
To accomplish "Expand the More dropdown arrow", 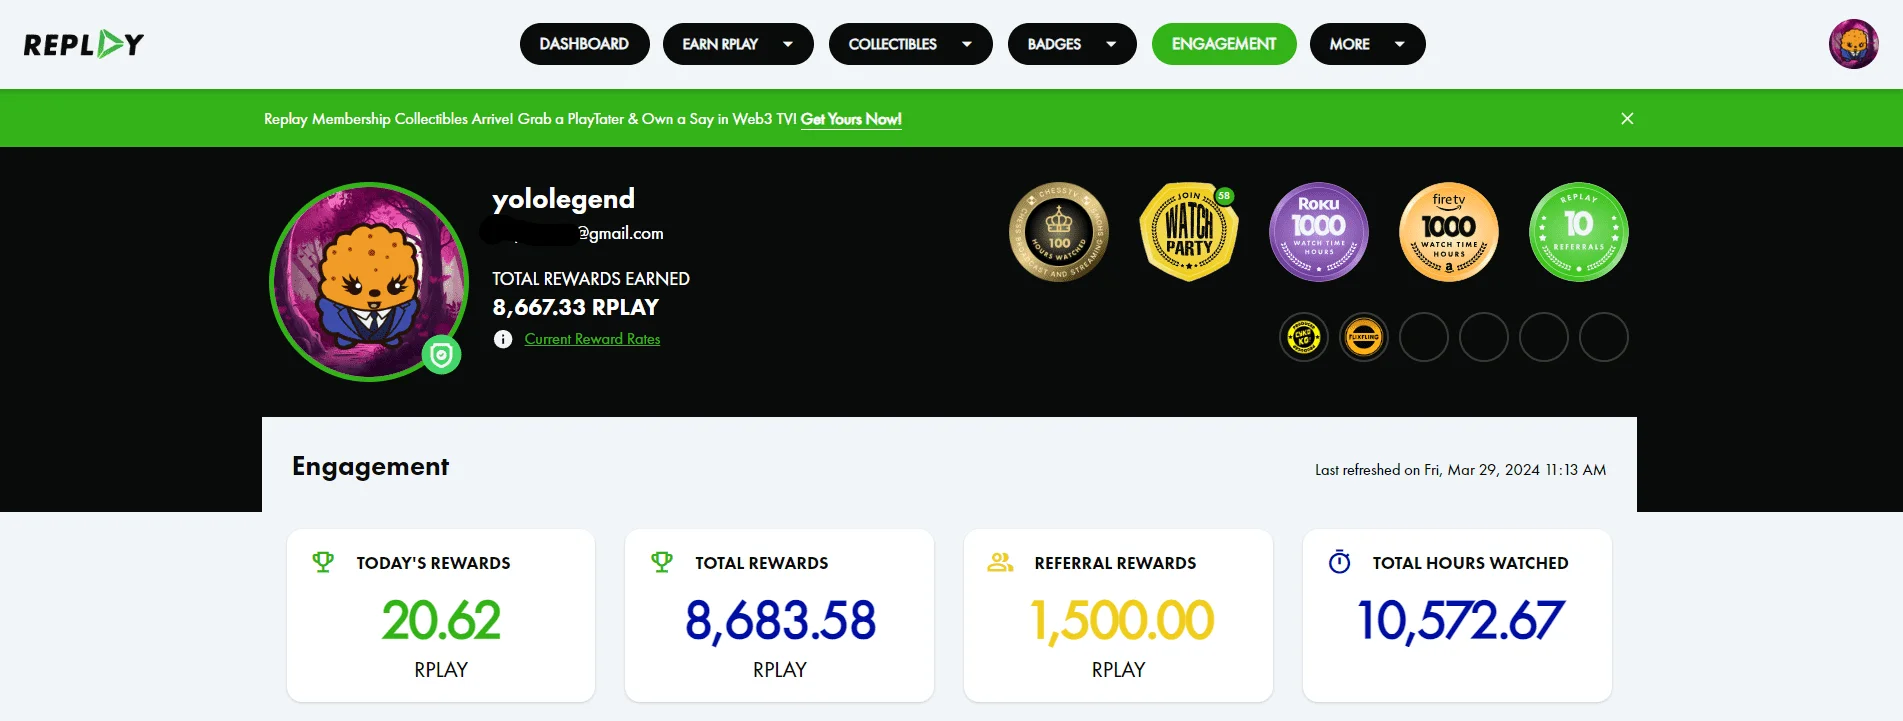I will coord(1400,44).
